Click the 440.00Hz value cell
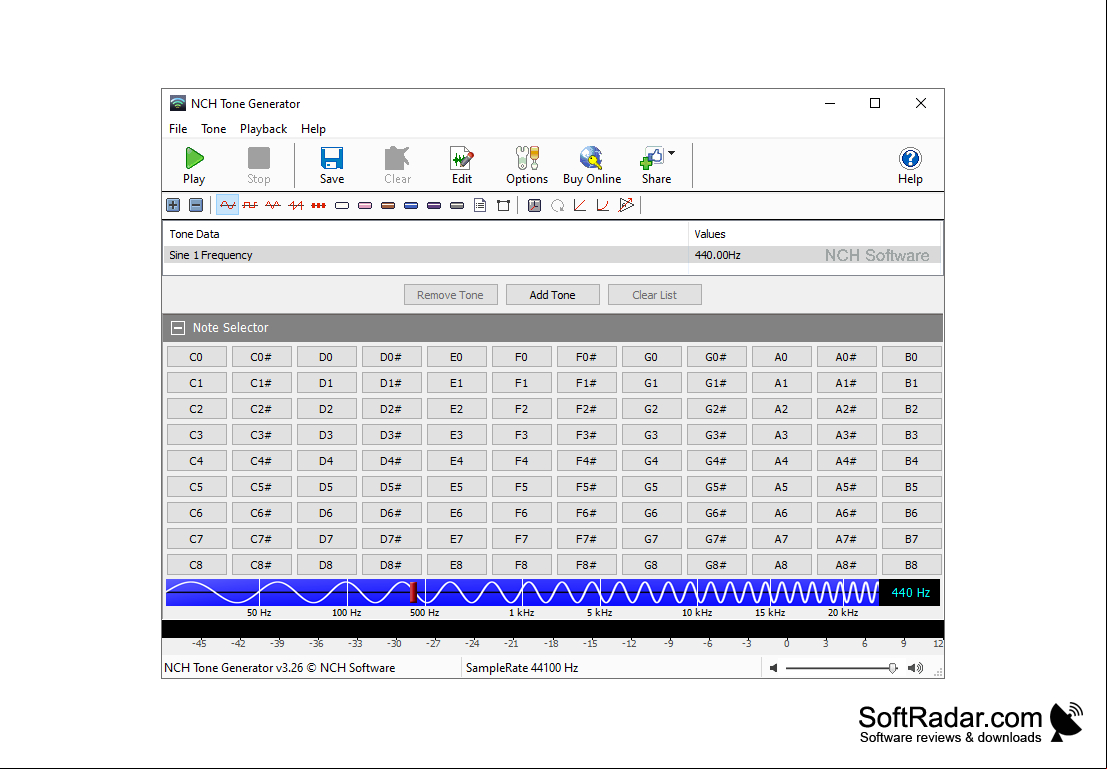Viewport: 1107px width, 769px height. point(717,255)
